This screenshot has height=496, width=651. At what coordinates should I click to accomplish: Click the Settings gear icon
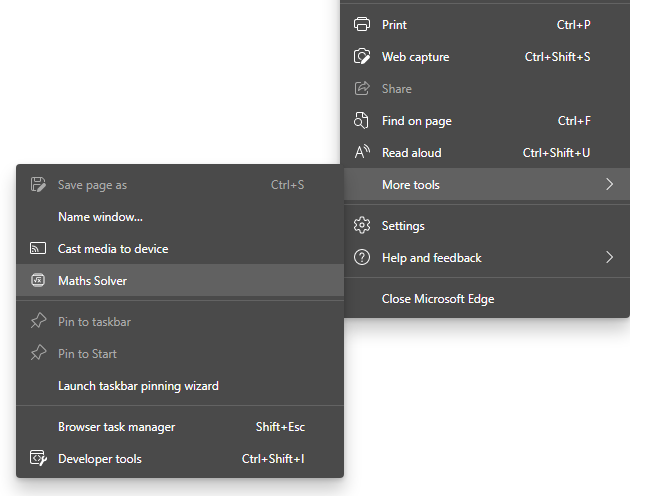tap(362, 226)
